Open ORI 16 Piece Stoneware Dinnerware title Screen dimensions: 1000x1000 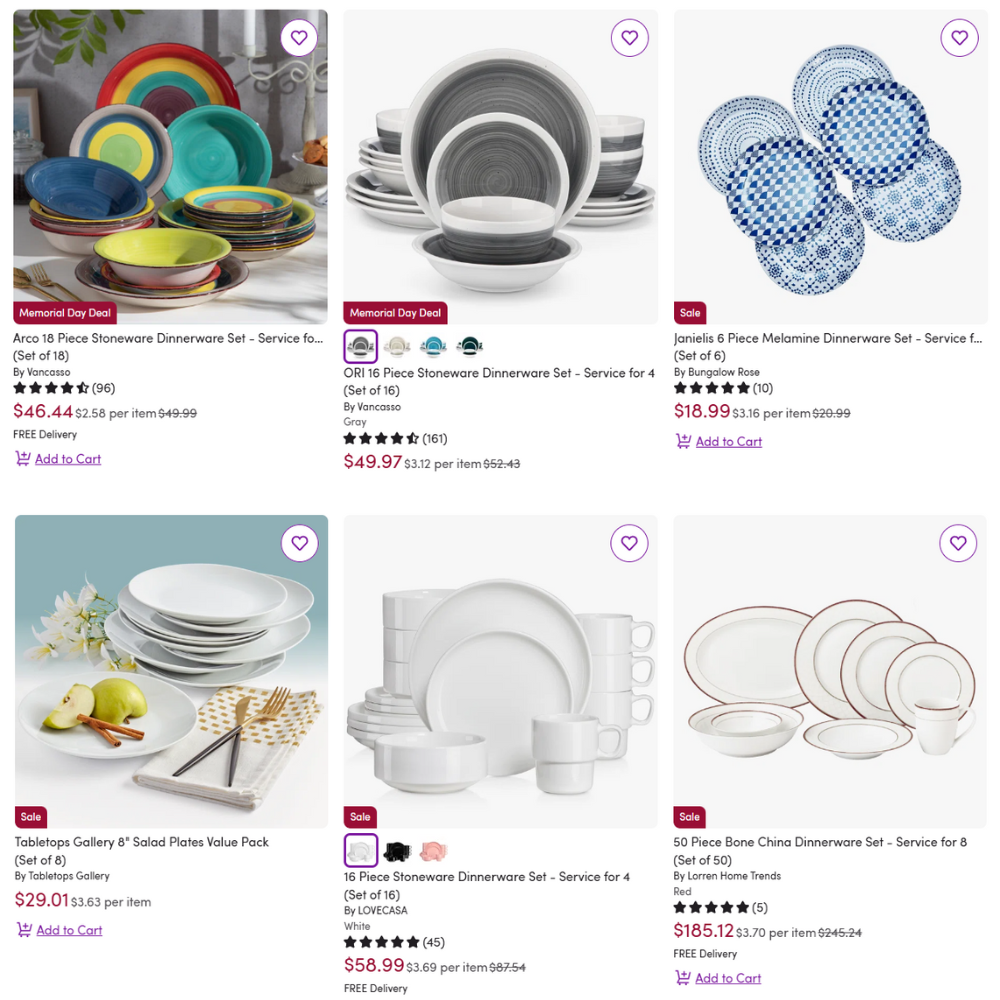tap(499, 373)
